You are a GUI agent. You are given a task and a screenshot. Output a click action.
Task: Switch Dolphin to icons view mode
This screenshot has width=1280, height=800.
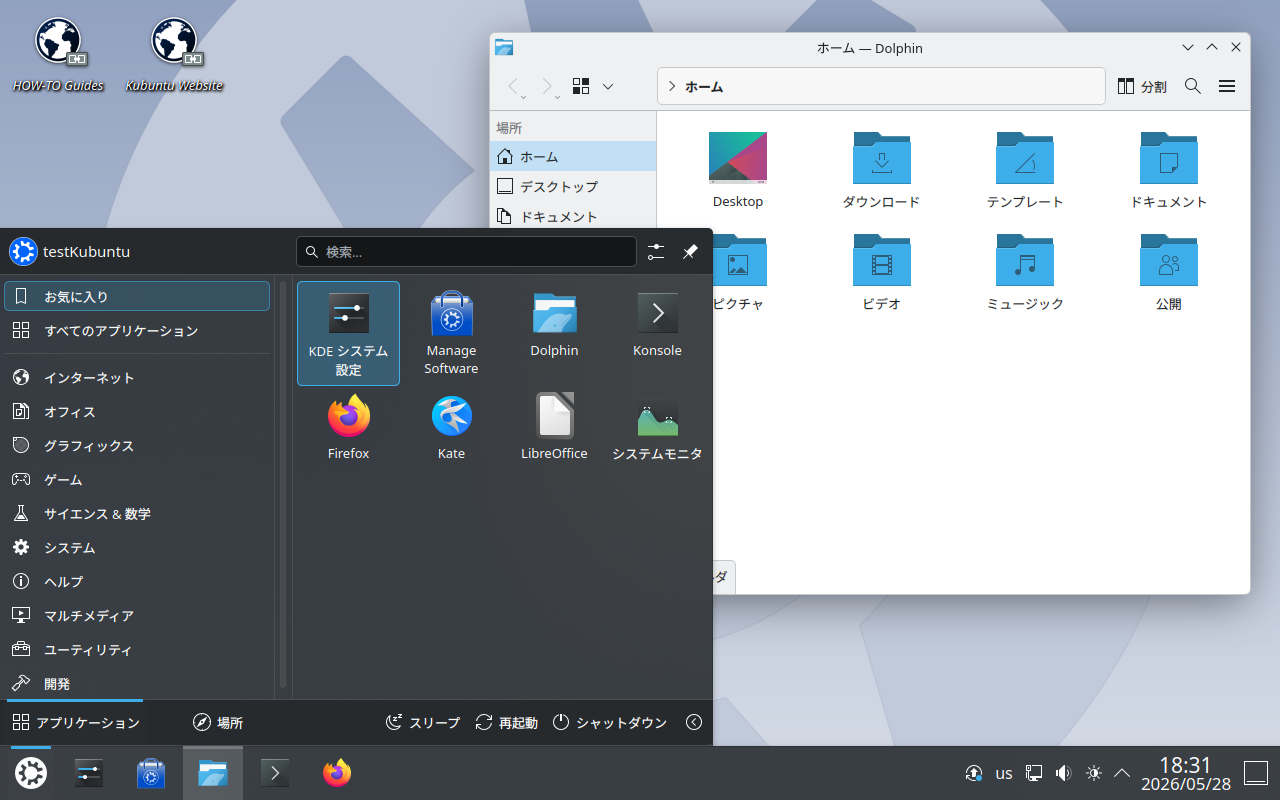click(x=581, y=86)
